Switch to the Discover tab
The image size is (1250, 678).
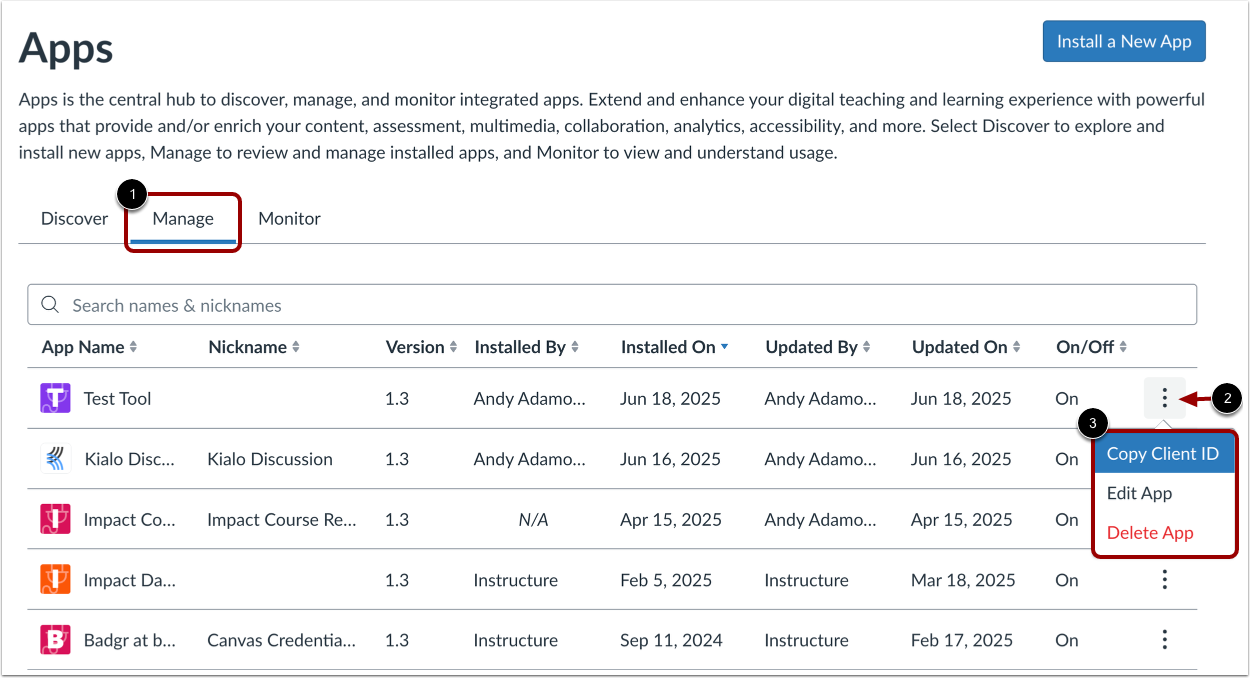coord(74,218)
